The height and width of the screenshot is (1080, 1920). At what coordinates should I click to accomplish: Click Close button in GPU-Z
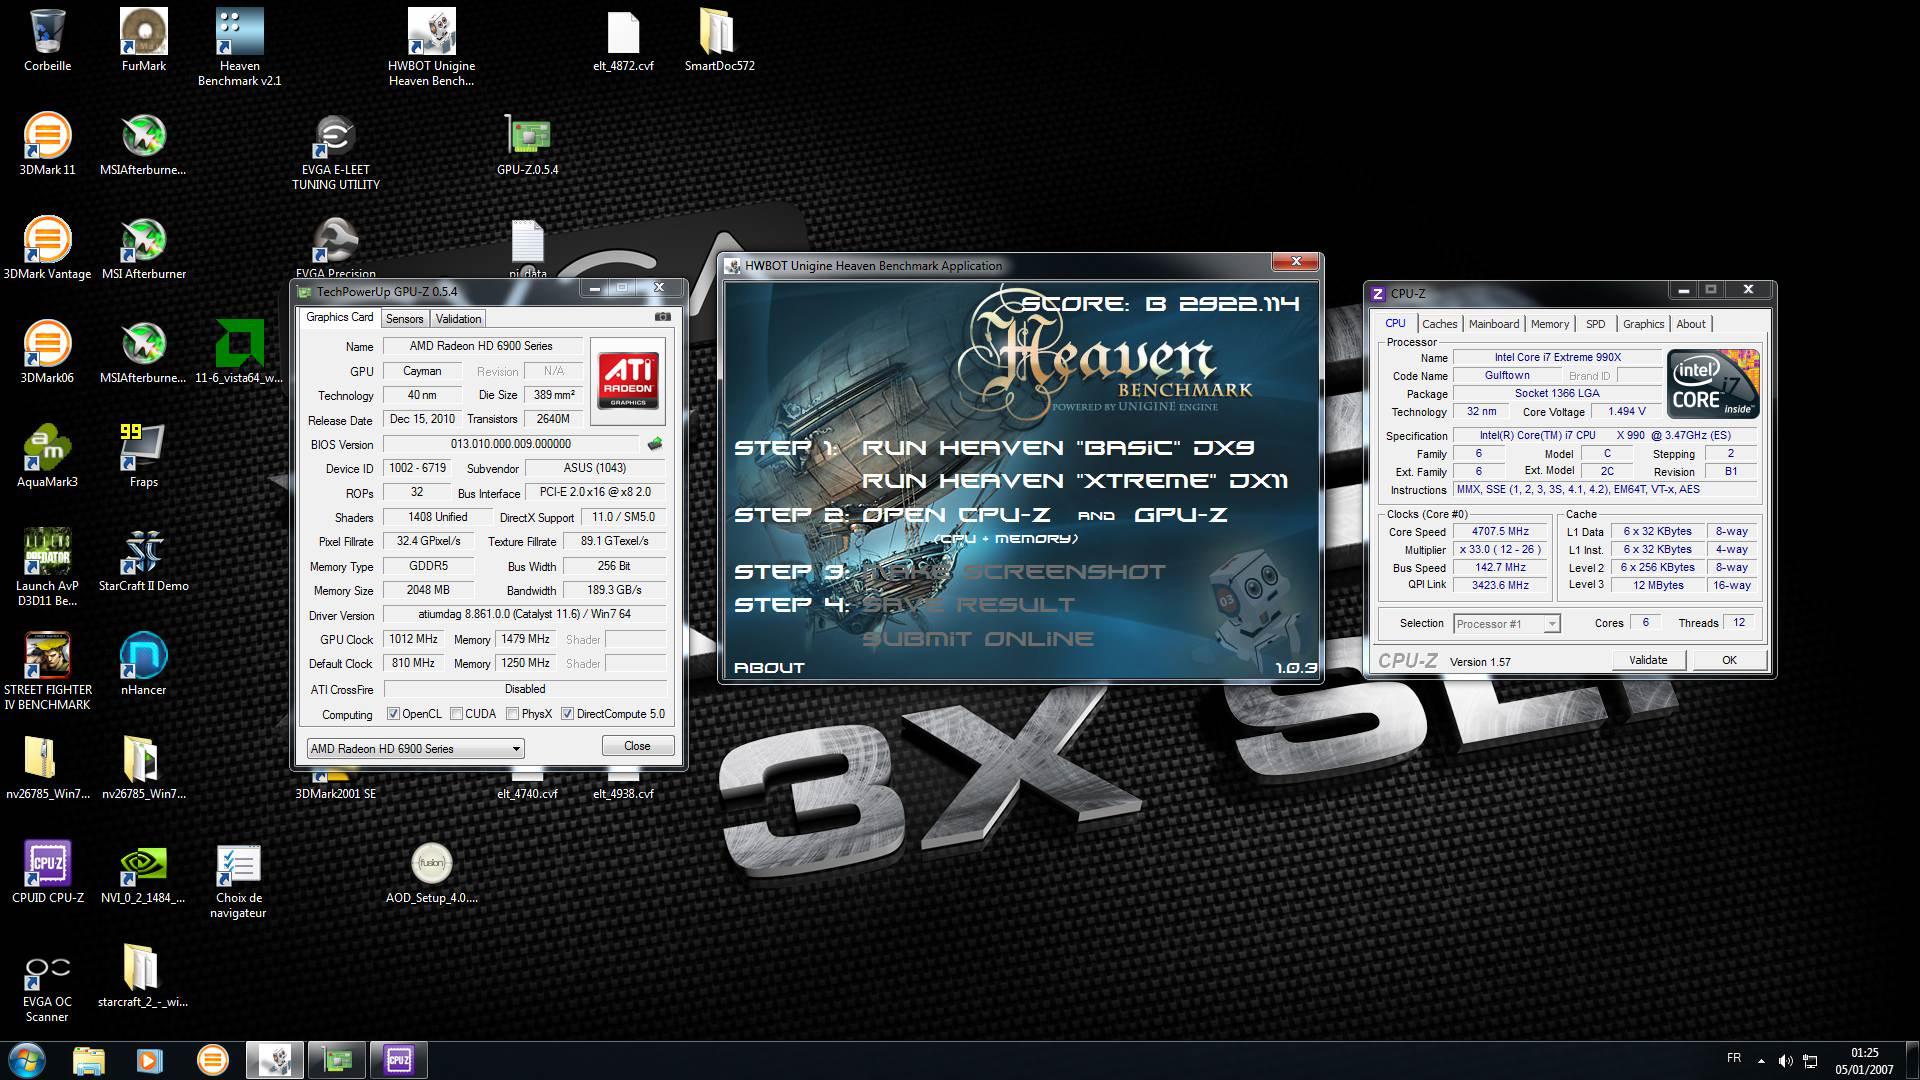pos(637,746)
